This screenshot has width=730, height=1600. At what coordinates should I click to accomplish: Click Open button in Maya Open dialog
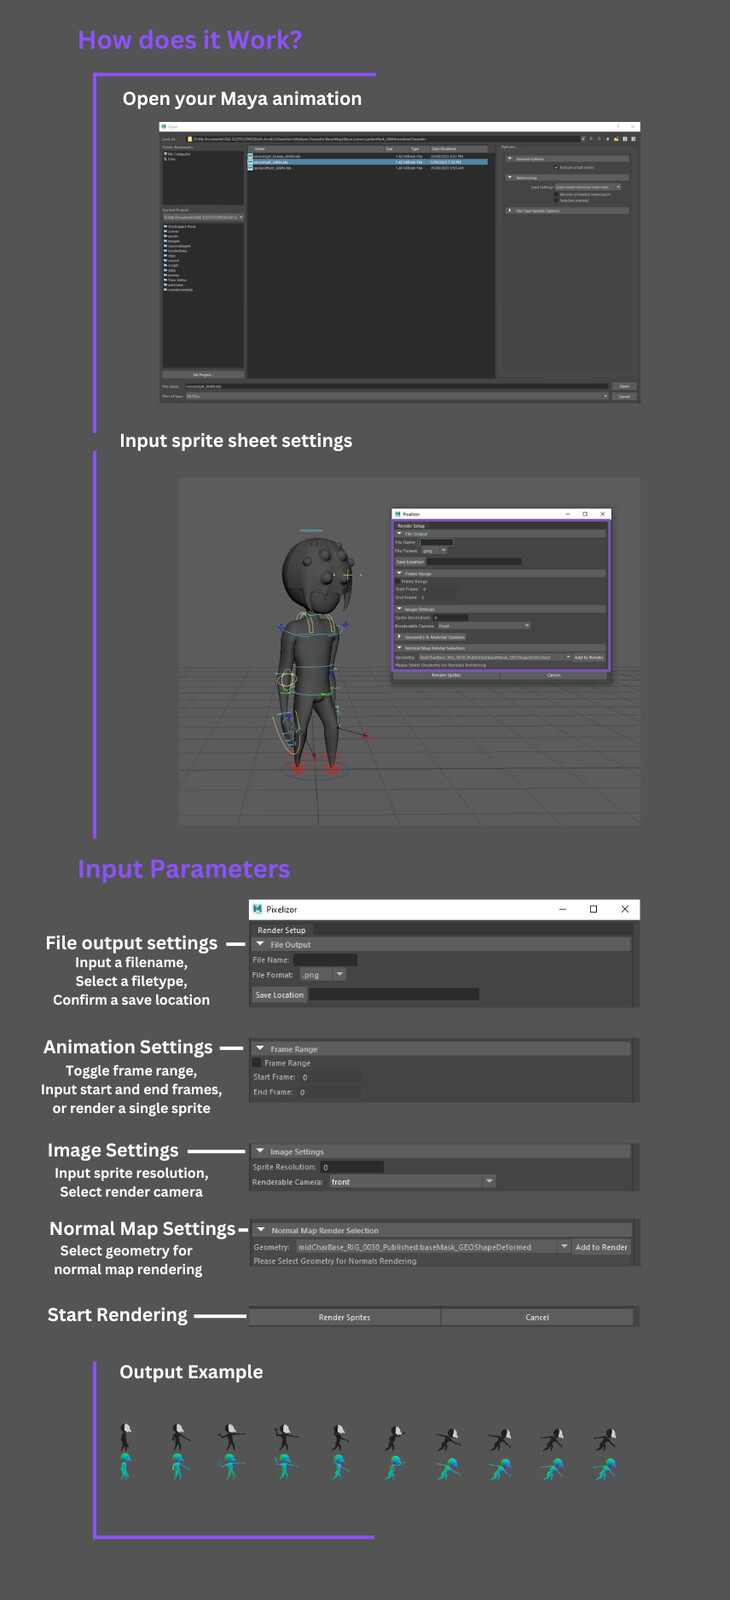point(624,386)
